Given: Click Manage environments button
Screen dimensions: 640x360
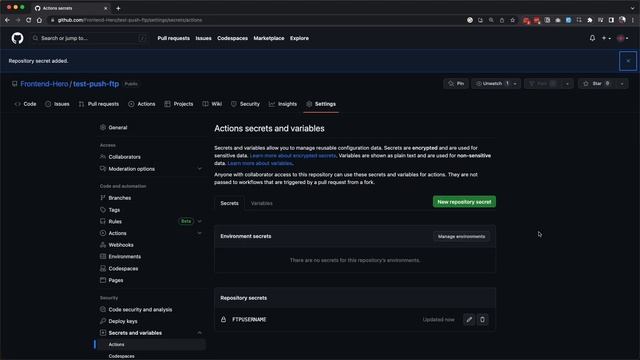Looking at the screenshot, I should pyautogui.click(x=461, y=236).
